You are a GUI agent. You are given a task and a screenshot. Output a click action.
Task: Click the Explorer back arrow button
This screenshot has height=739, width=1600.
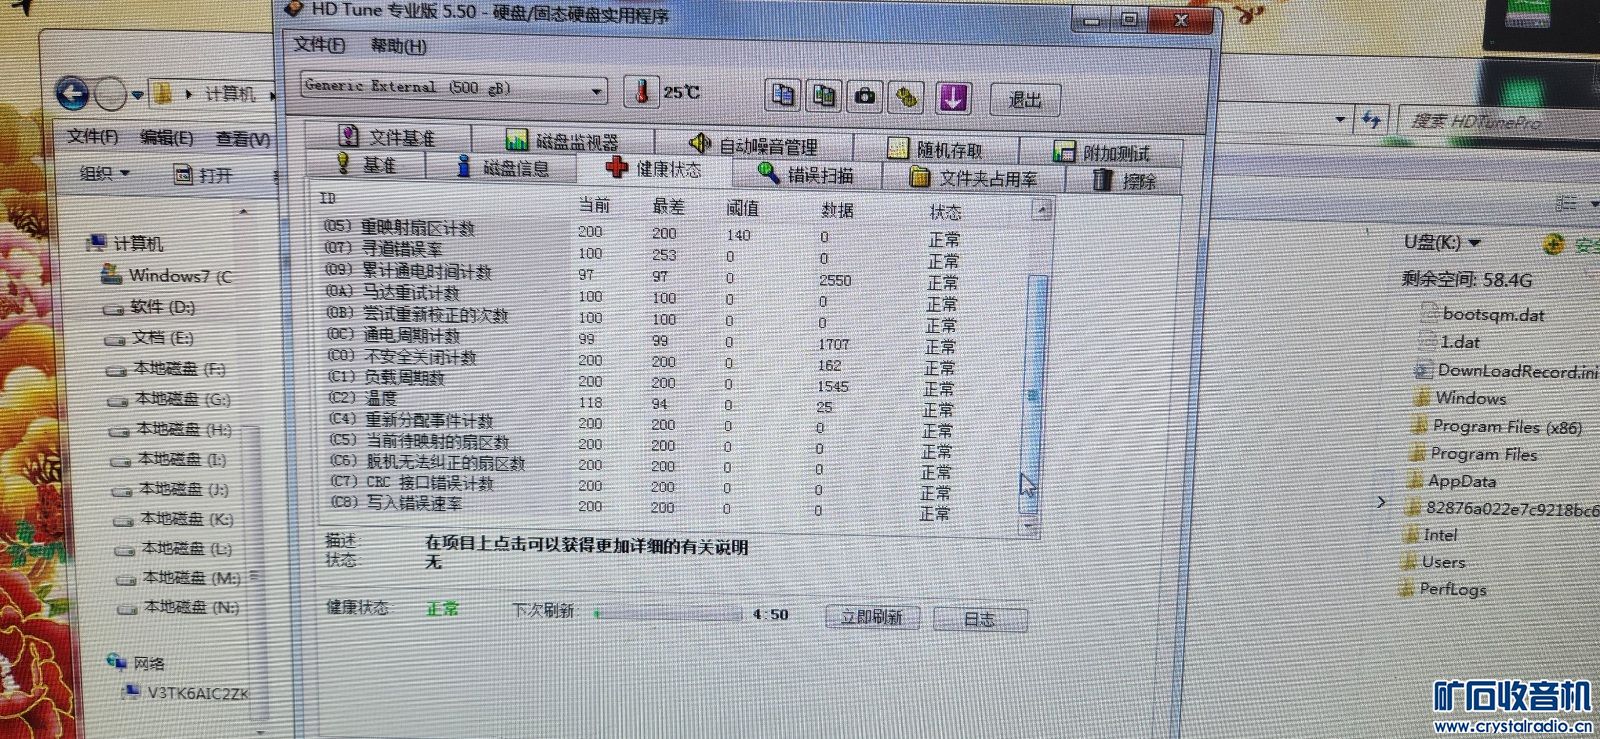click(x=72, y=94)
